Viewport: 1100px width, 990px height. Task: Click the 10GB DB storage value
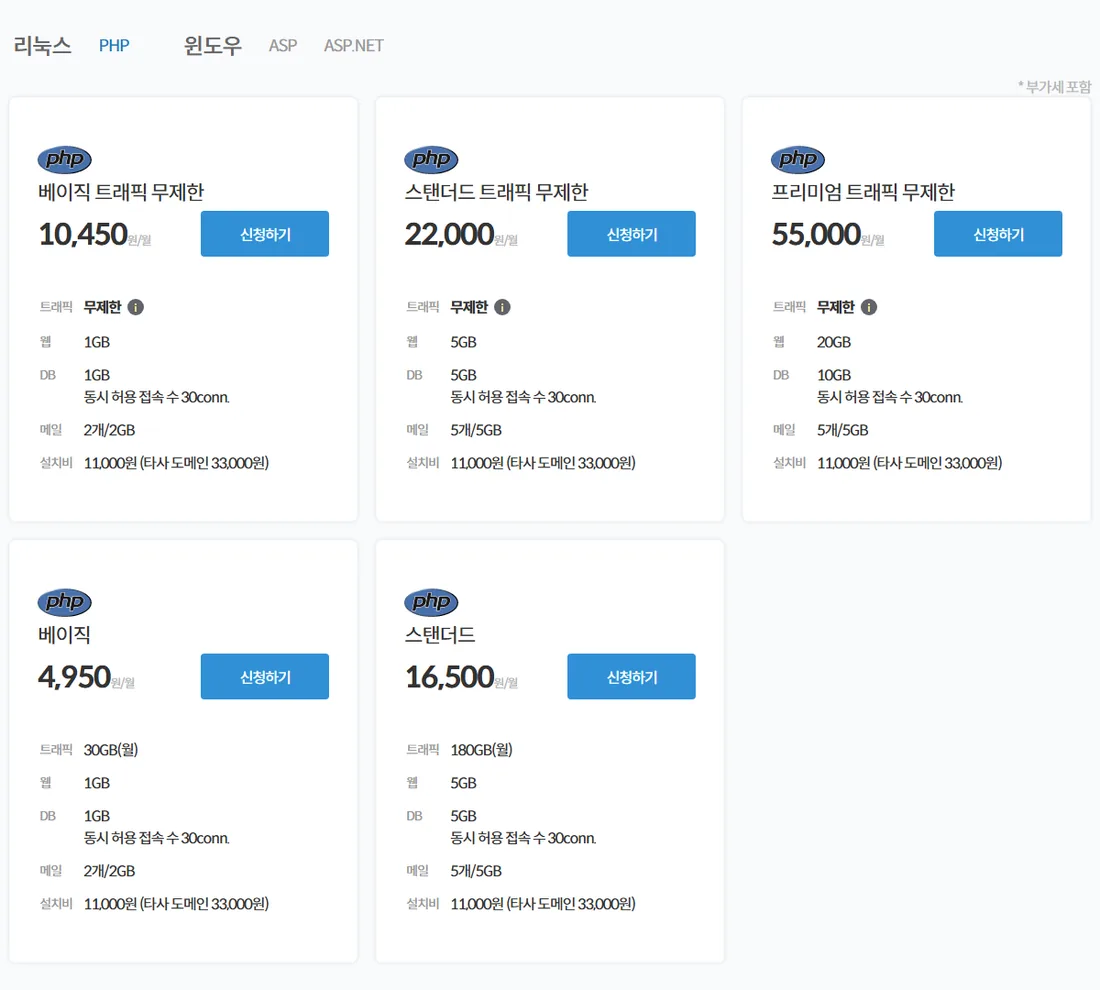click(834, 375)
